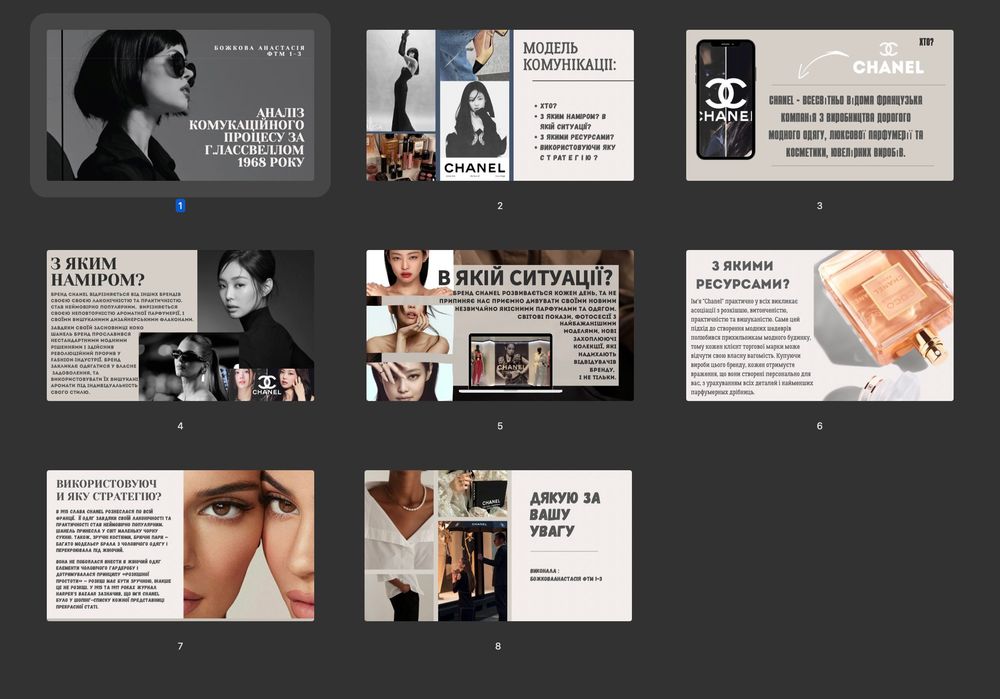Image resolution: width=1000 pixels, height=699 pixels.
Task: Click the laptop image on the situation slide
Action: tap(511, 363)
